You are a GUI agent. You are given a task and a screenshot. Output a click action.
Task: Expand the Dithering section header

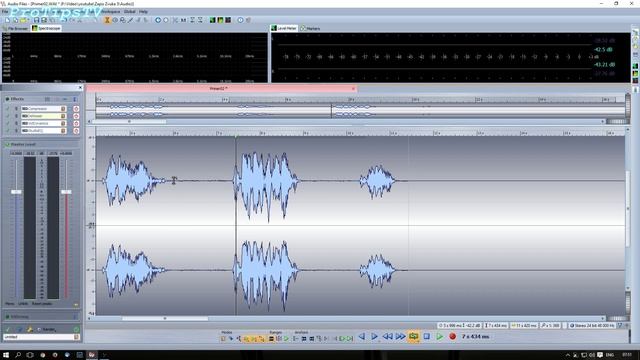tap(7, 316)
